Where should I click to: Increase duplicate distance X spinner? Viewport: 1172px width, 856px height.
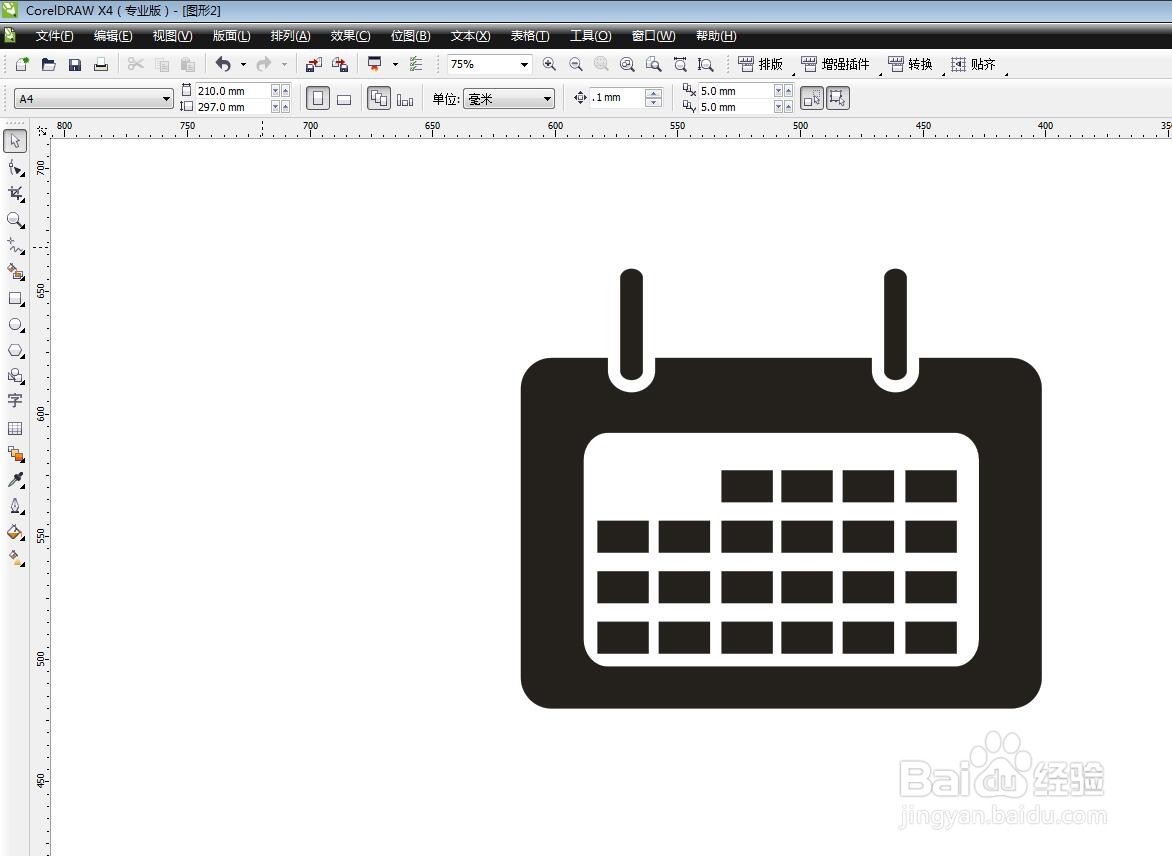[x=788, y=90]
